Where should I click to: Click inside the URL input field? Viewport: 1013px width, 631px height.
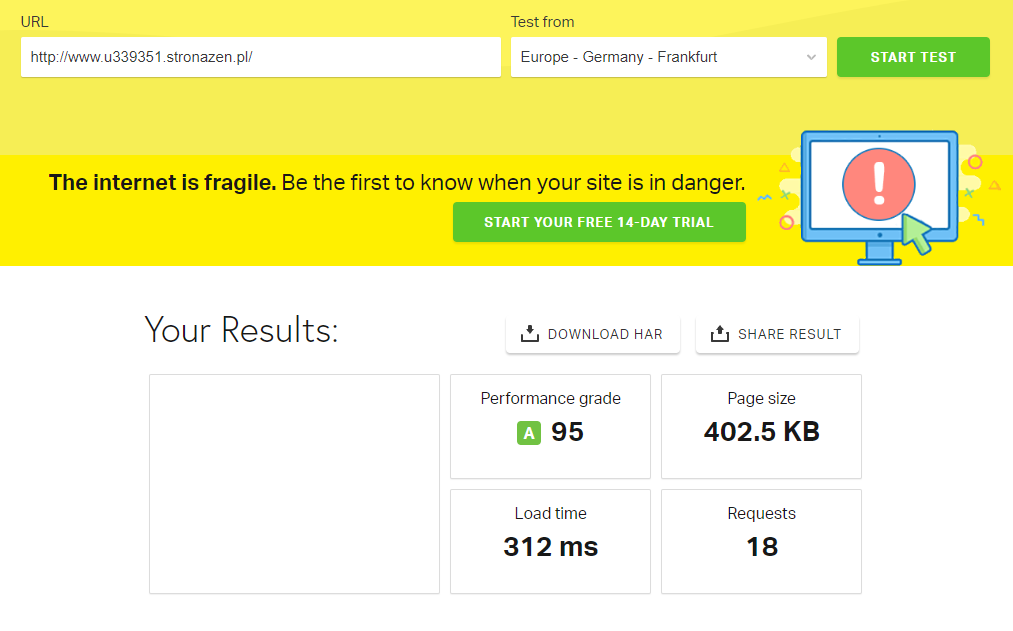coord(260,57)
